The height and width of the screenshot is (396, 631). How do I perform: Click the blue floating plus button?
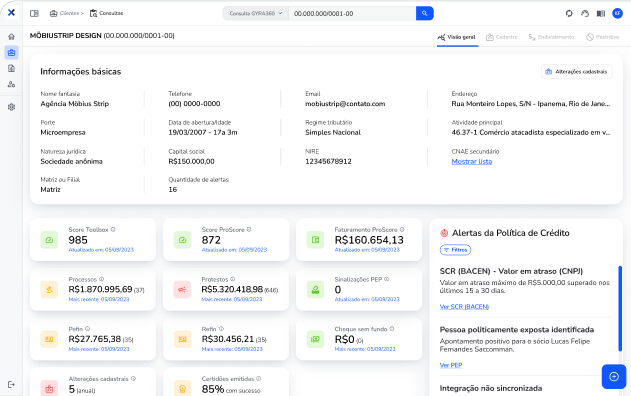614,377
